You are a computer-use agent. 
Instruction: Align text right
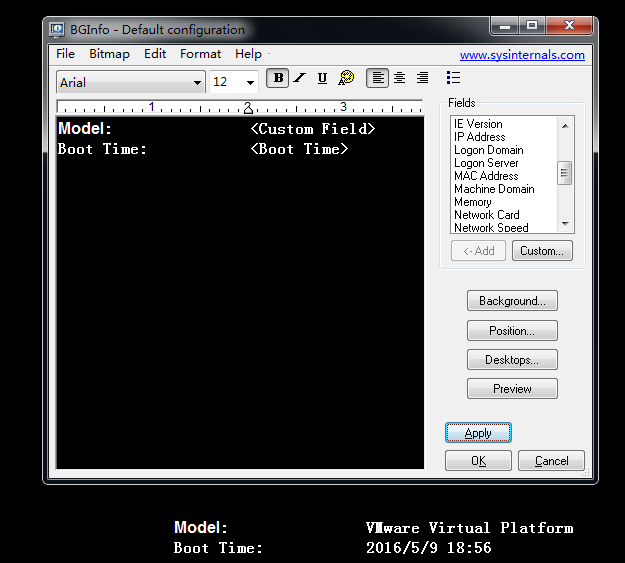tap(423, 78)
